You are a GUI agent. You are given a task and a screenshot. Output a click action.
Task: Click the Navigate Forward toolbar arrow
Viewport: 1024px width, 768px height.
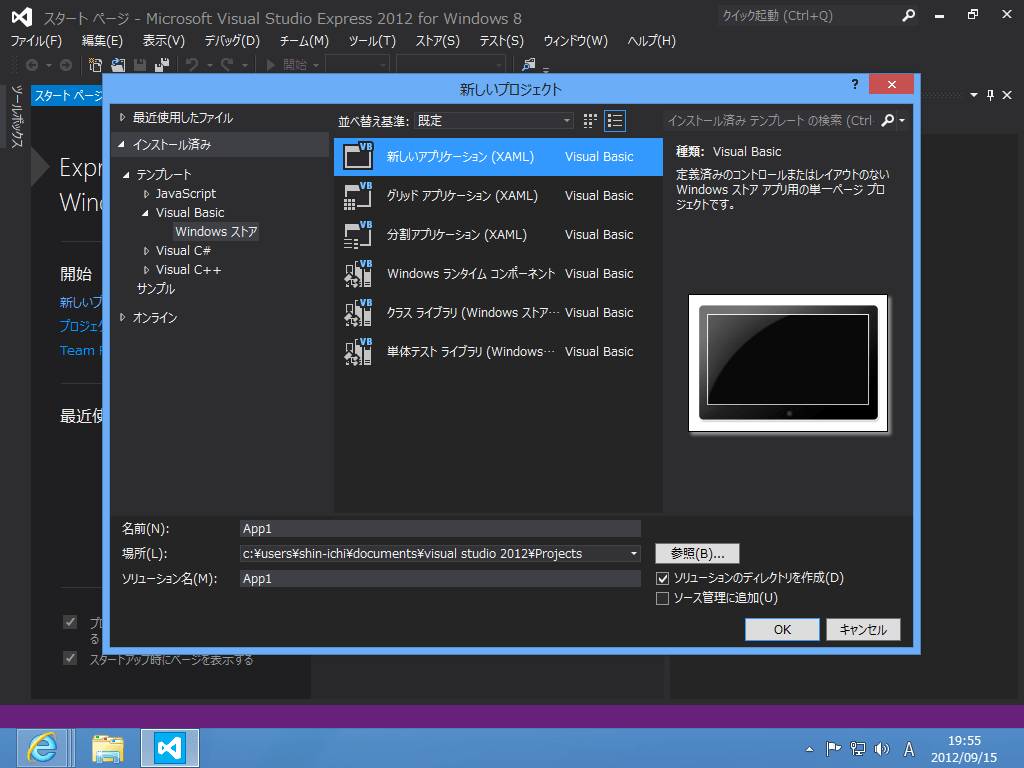coord(66,65)
